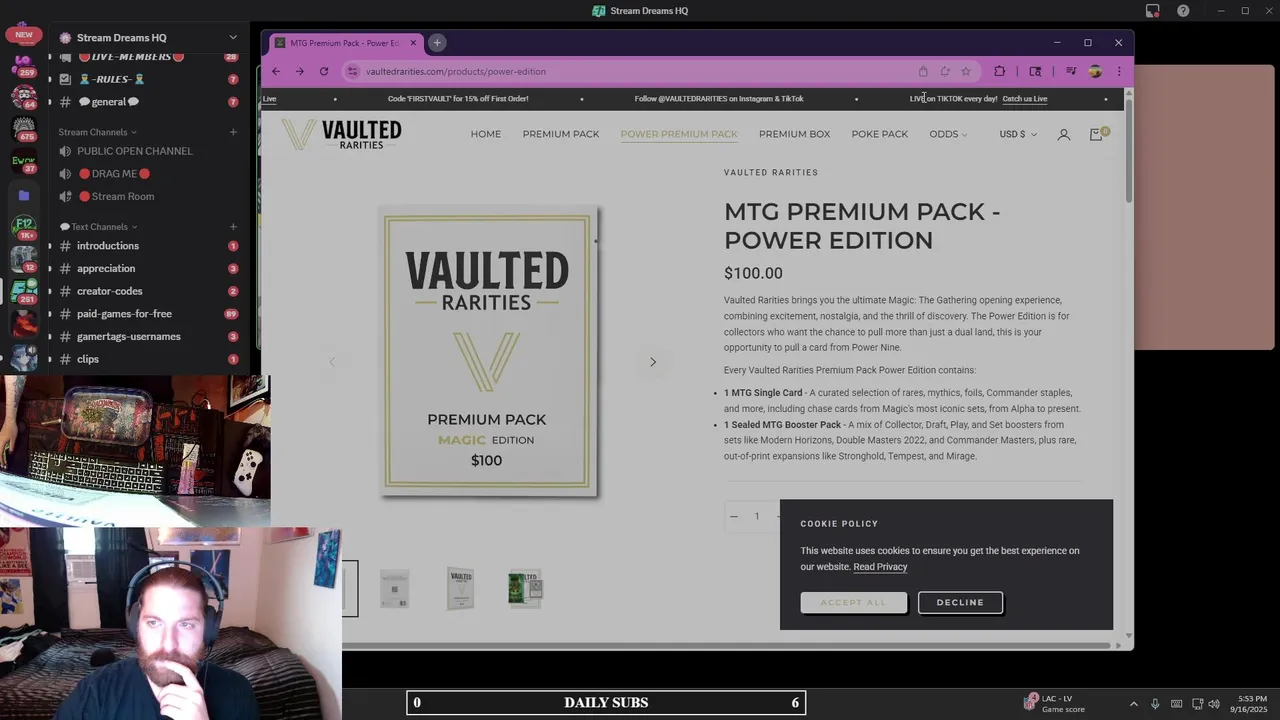Go to HOME in site navigation
The height and width of the screenshot is (720, 1280).
pos(486,134)
